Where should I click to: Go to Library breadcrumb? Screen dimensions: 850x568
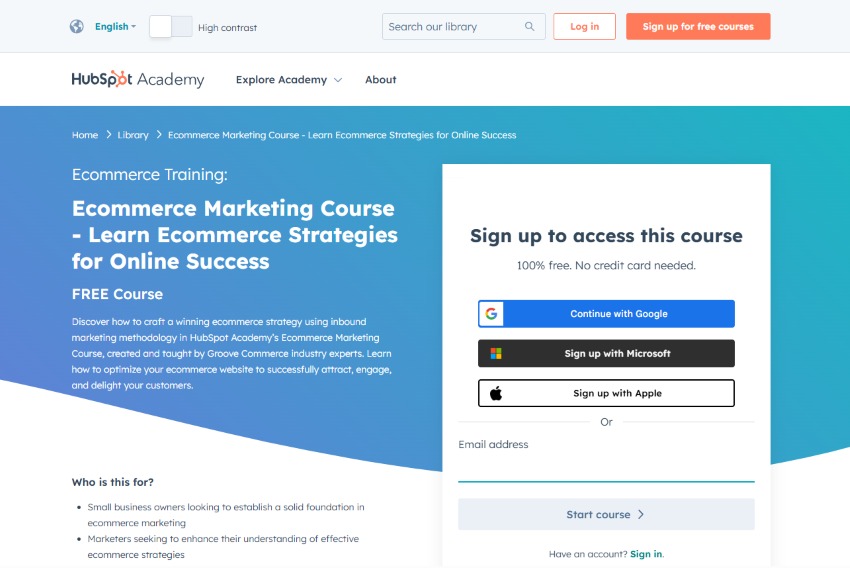133,135
